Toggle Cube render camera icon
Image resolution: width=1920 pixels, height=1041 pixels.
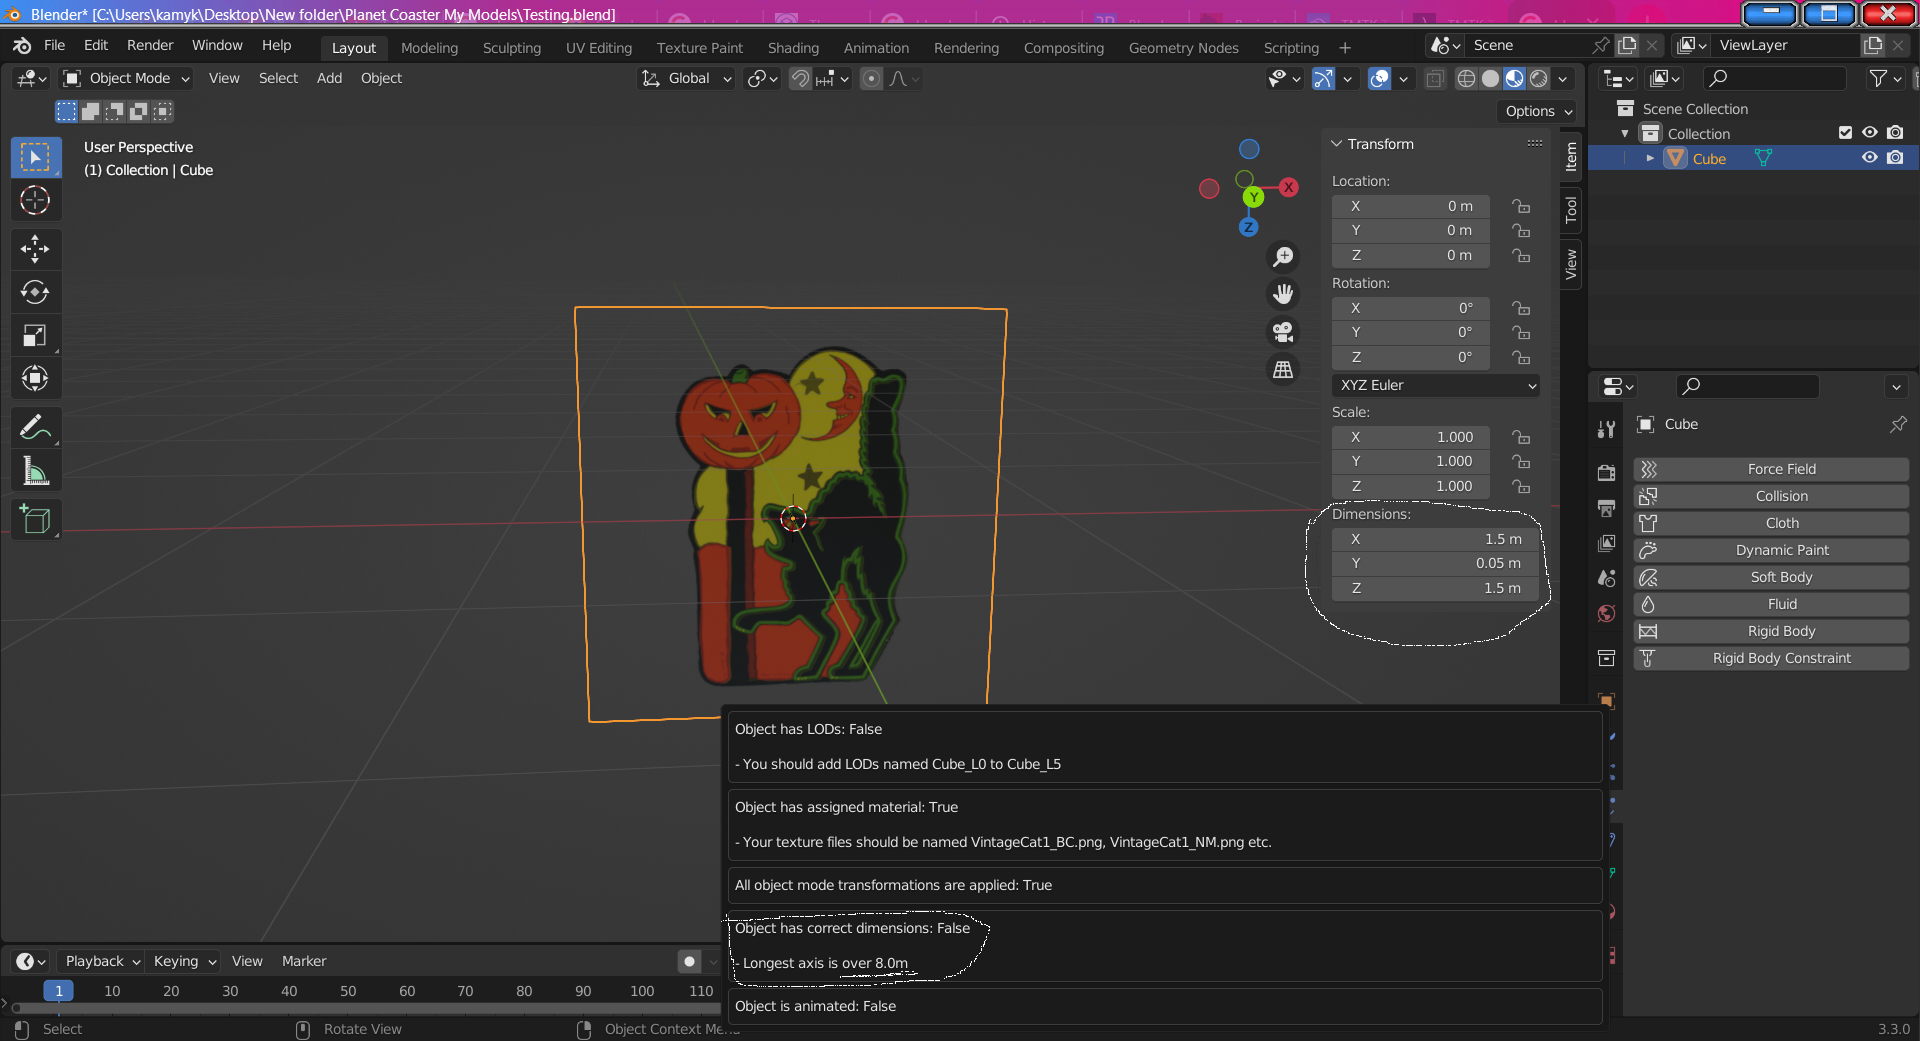1895,158
